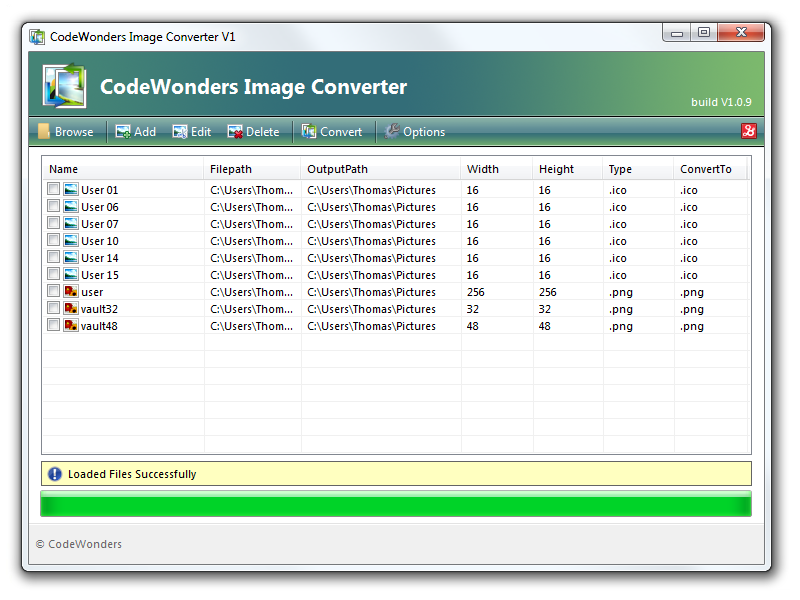Click the Delete toolbar label

[263, 132]
